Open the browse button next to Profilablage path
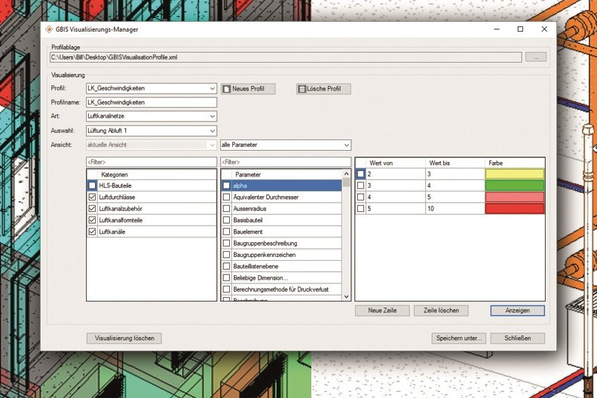The width and height of the screenshot is (597, 398). [x=536, y=58]
